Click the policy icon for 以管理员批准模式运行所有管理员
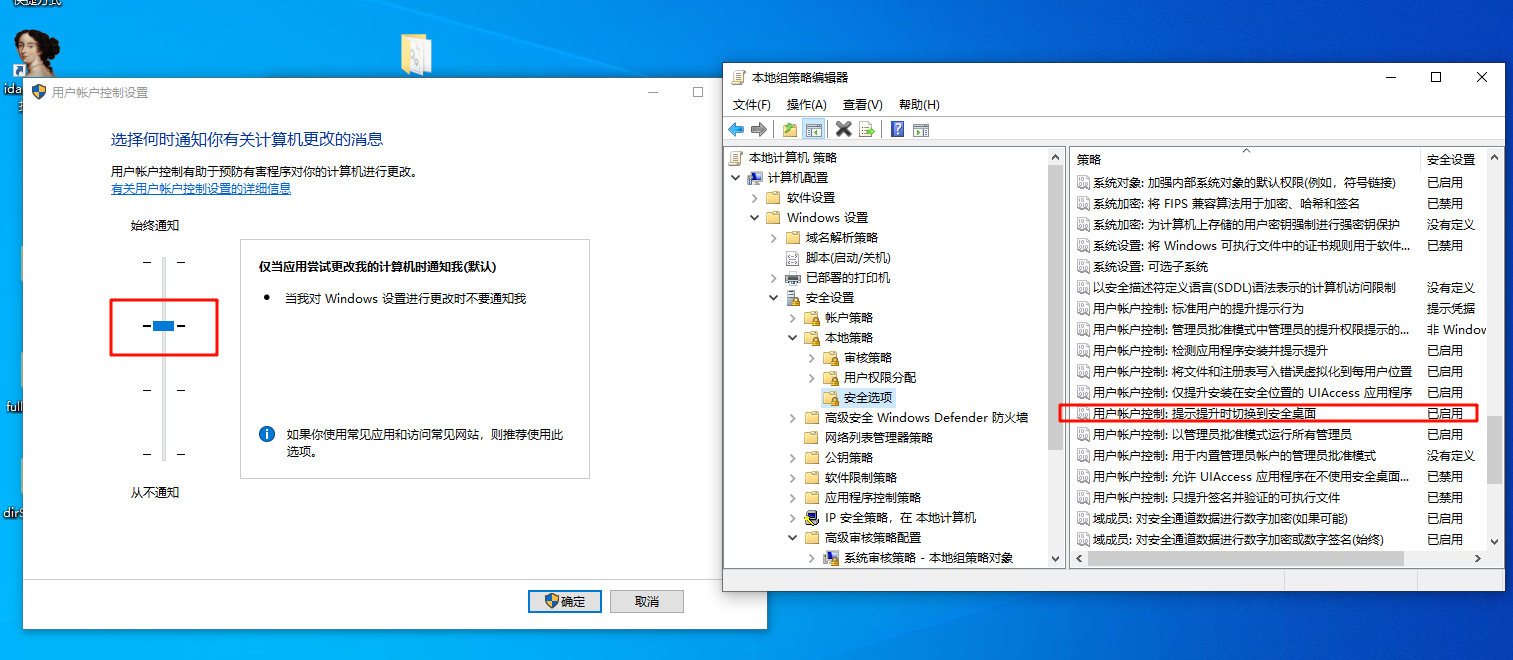 tap(1083, 434)
